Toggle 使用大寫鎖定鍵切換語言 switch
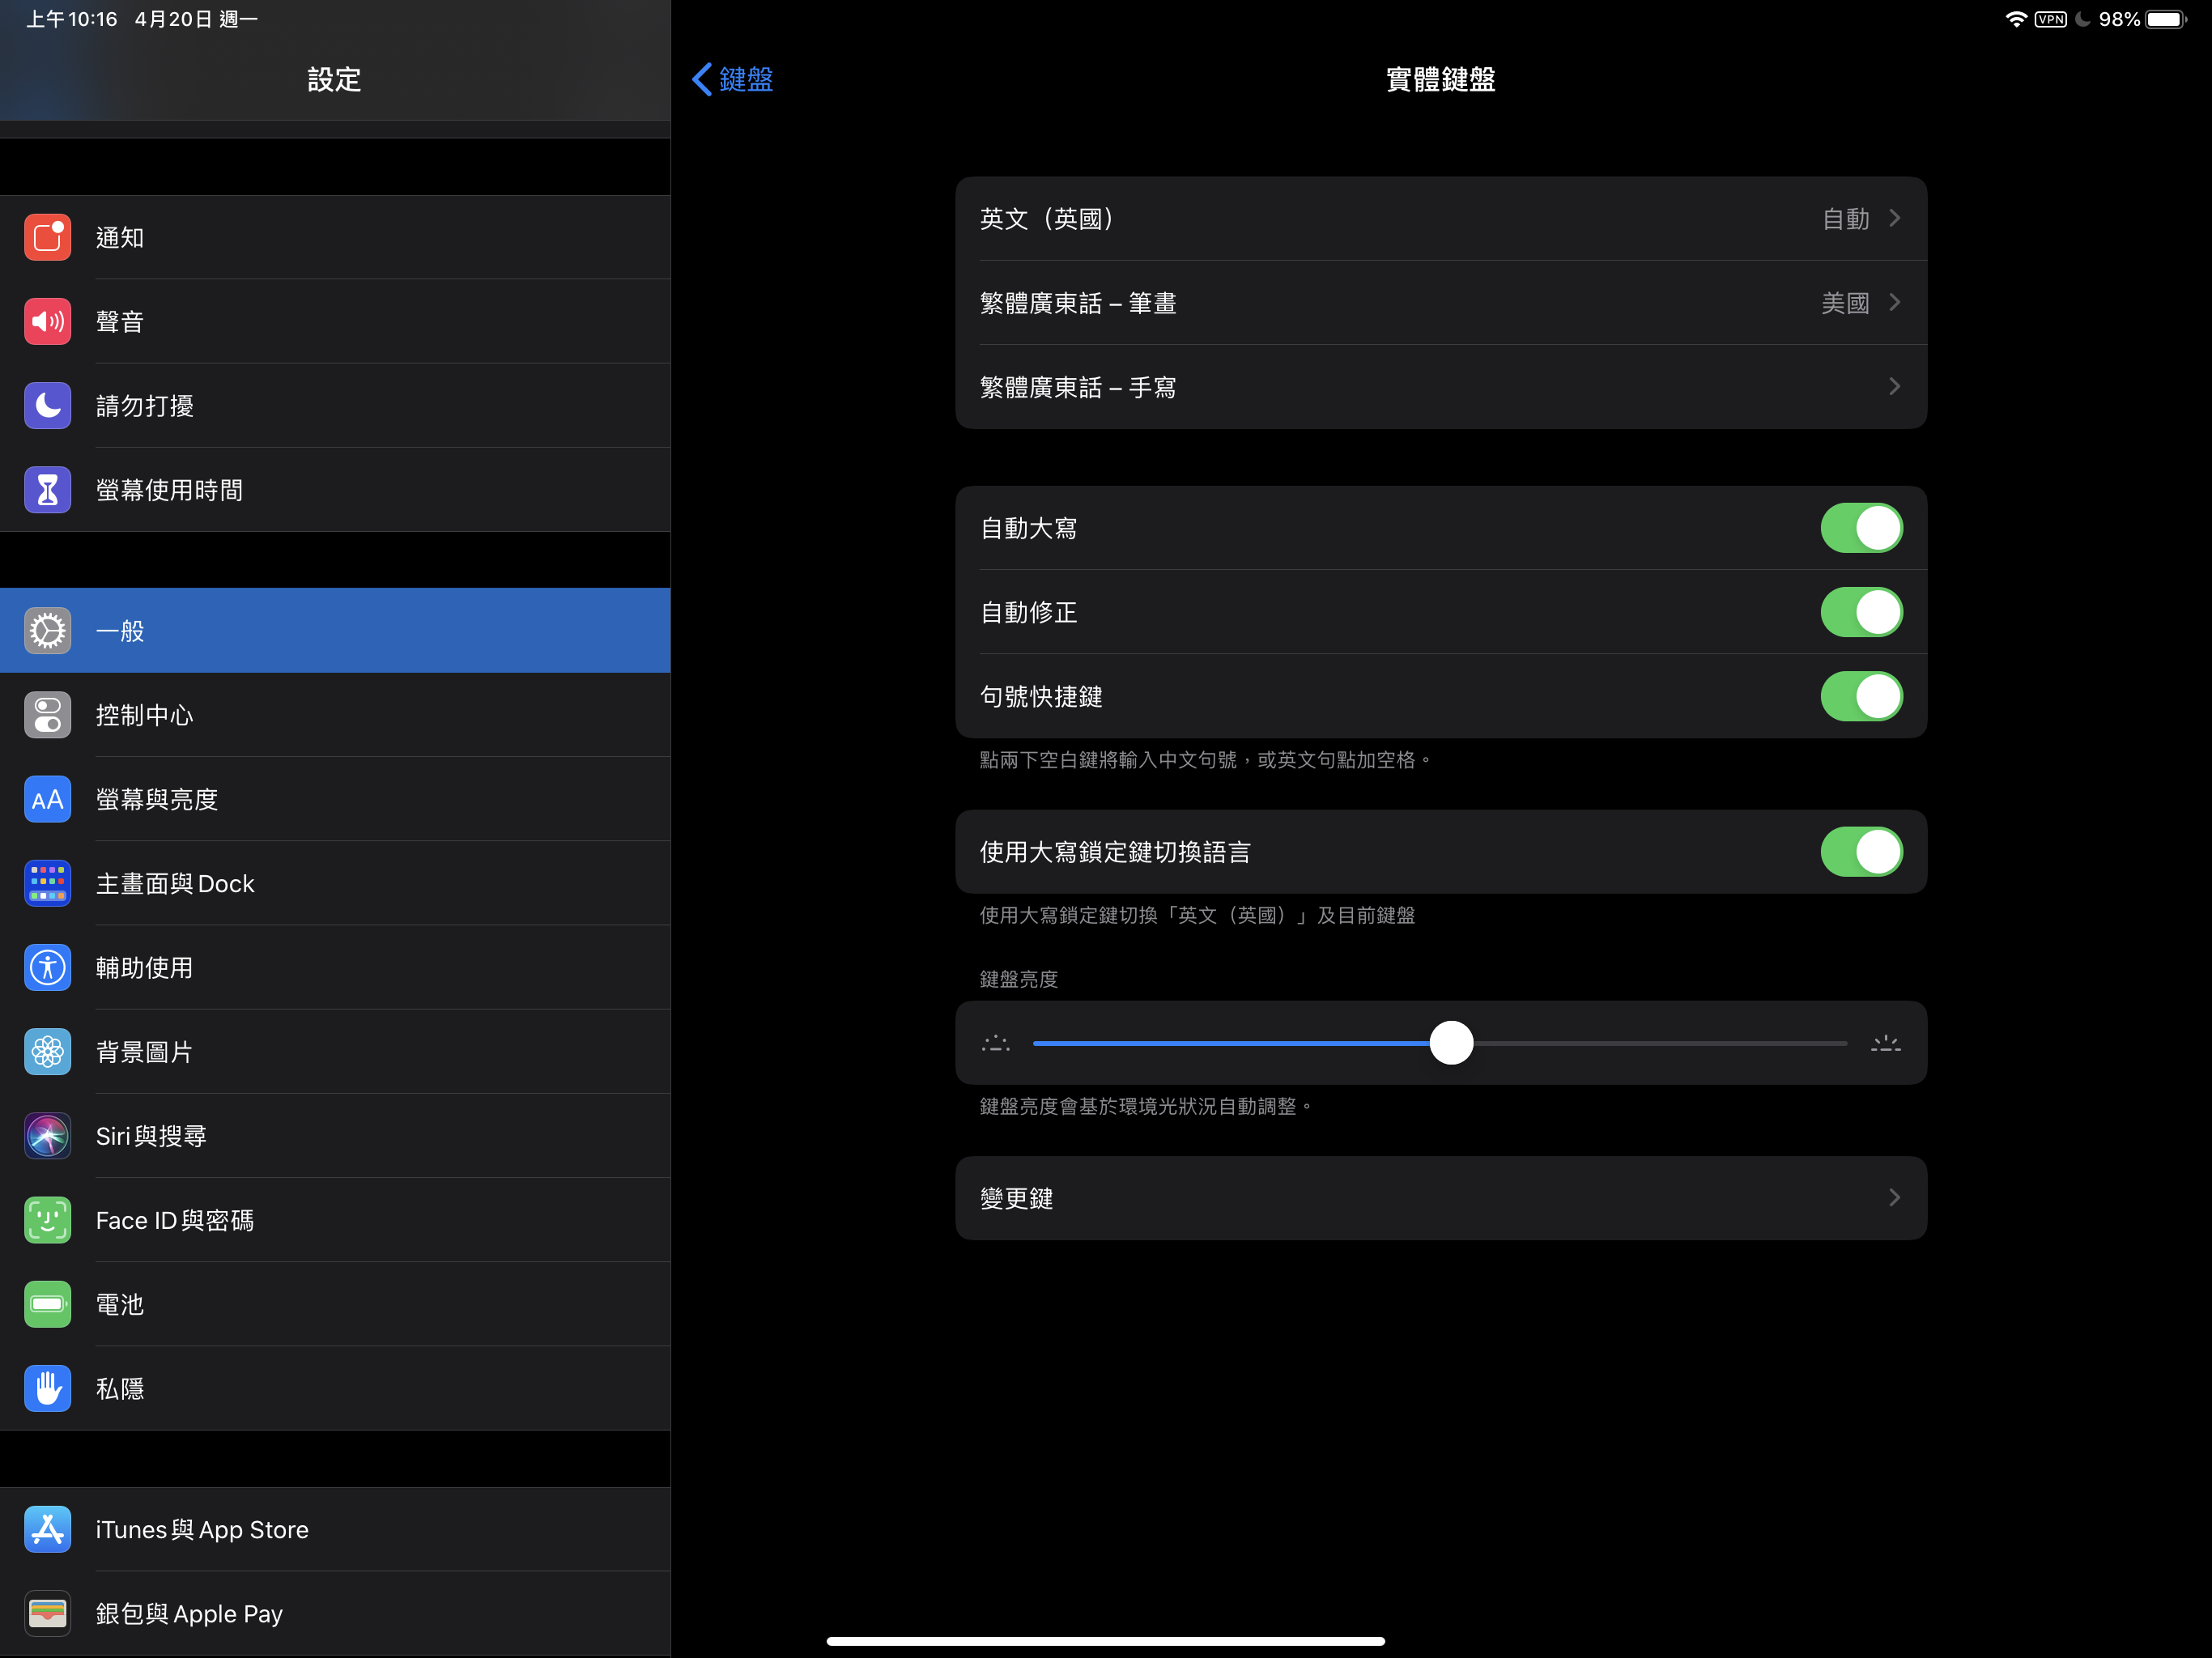Screen dimensions: 2212x1658 point(1861,852)
